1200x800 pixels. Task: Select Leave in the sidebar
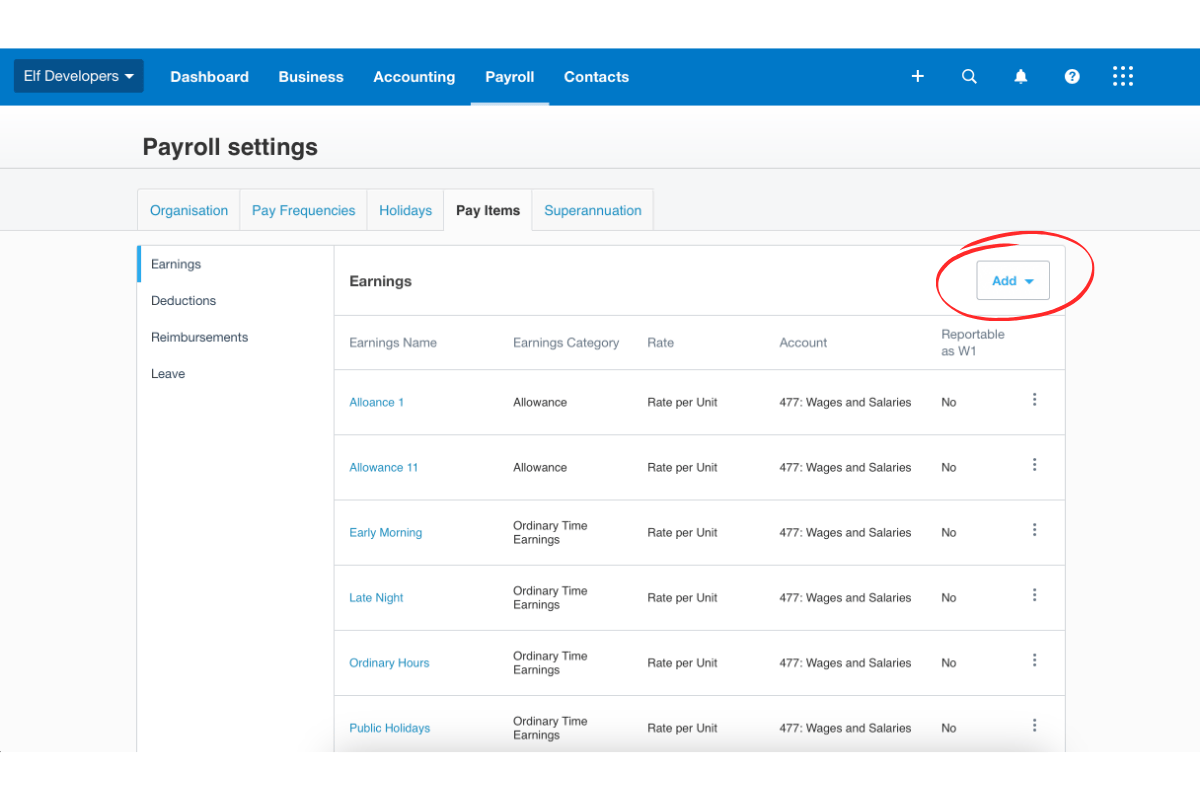167,373
